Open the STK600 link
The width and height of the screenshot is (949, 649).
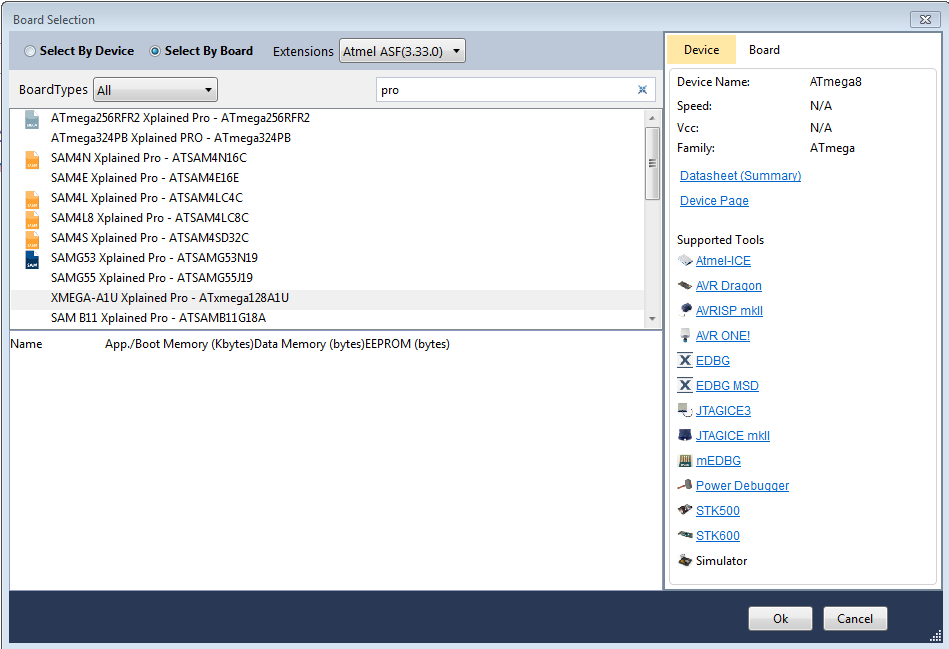point(718,536)
